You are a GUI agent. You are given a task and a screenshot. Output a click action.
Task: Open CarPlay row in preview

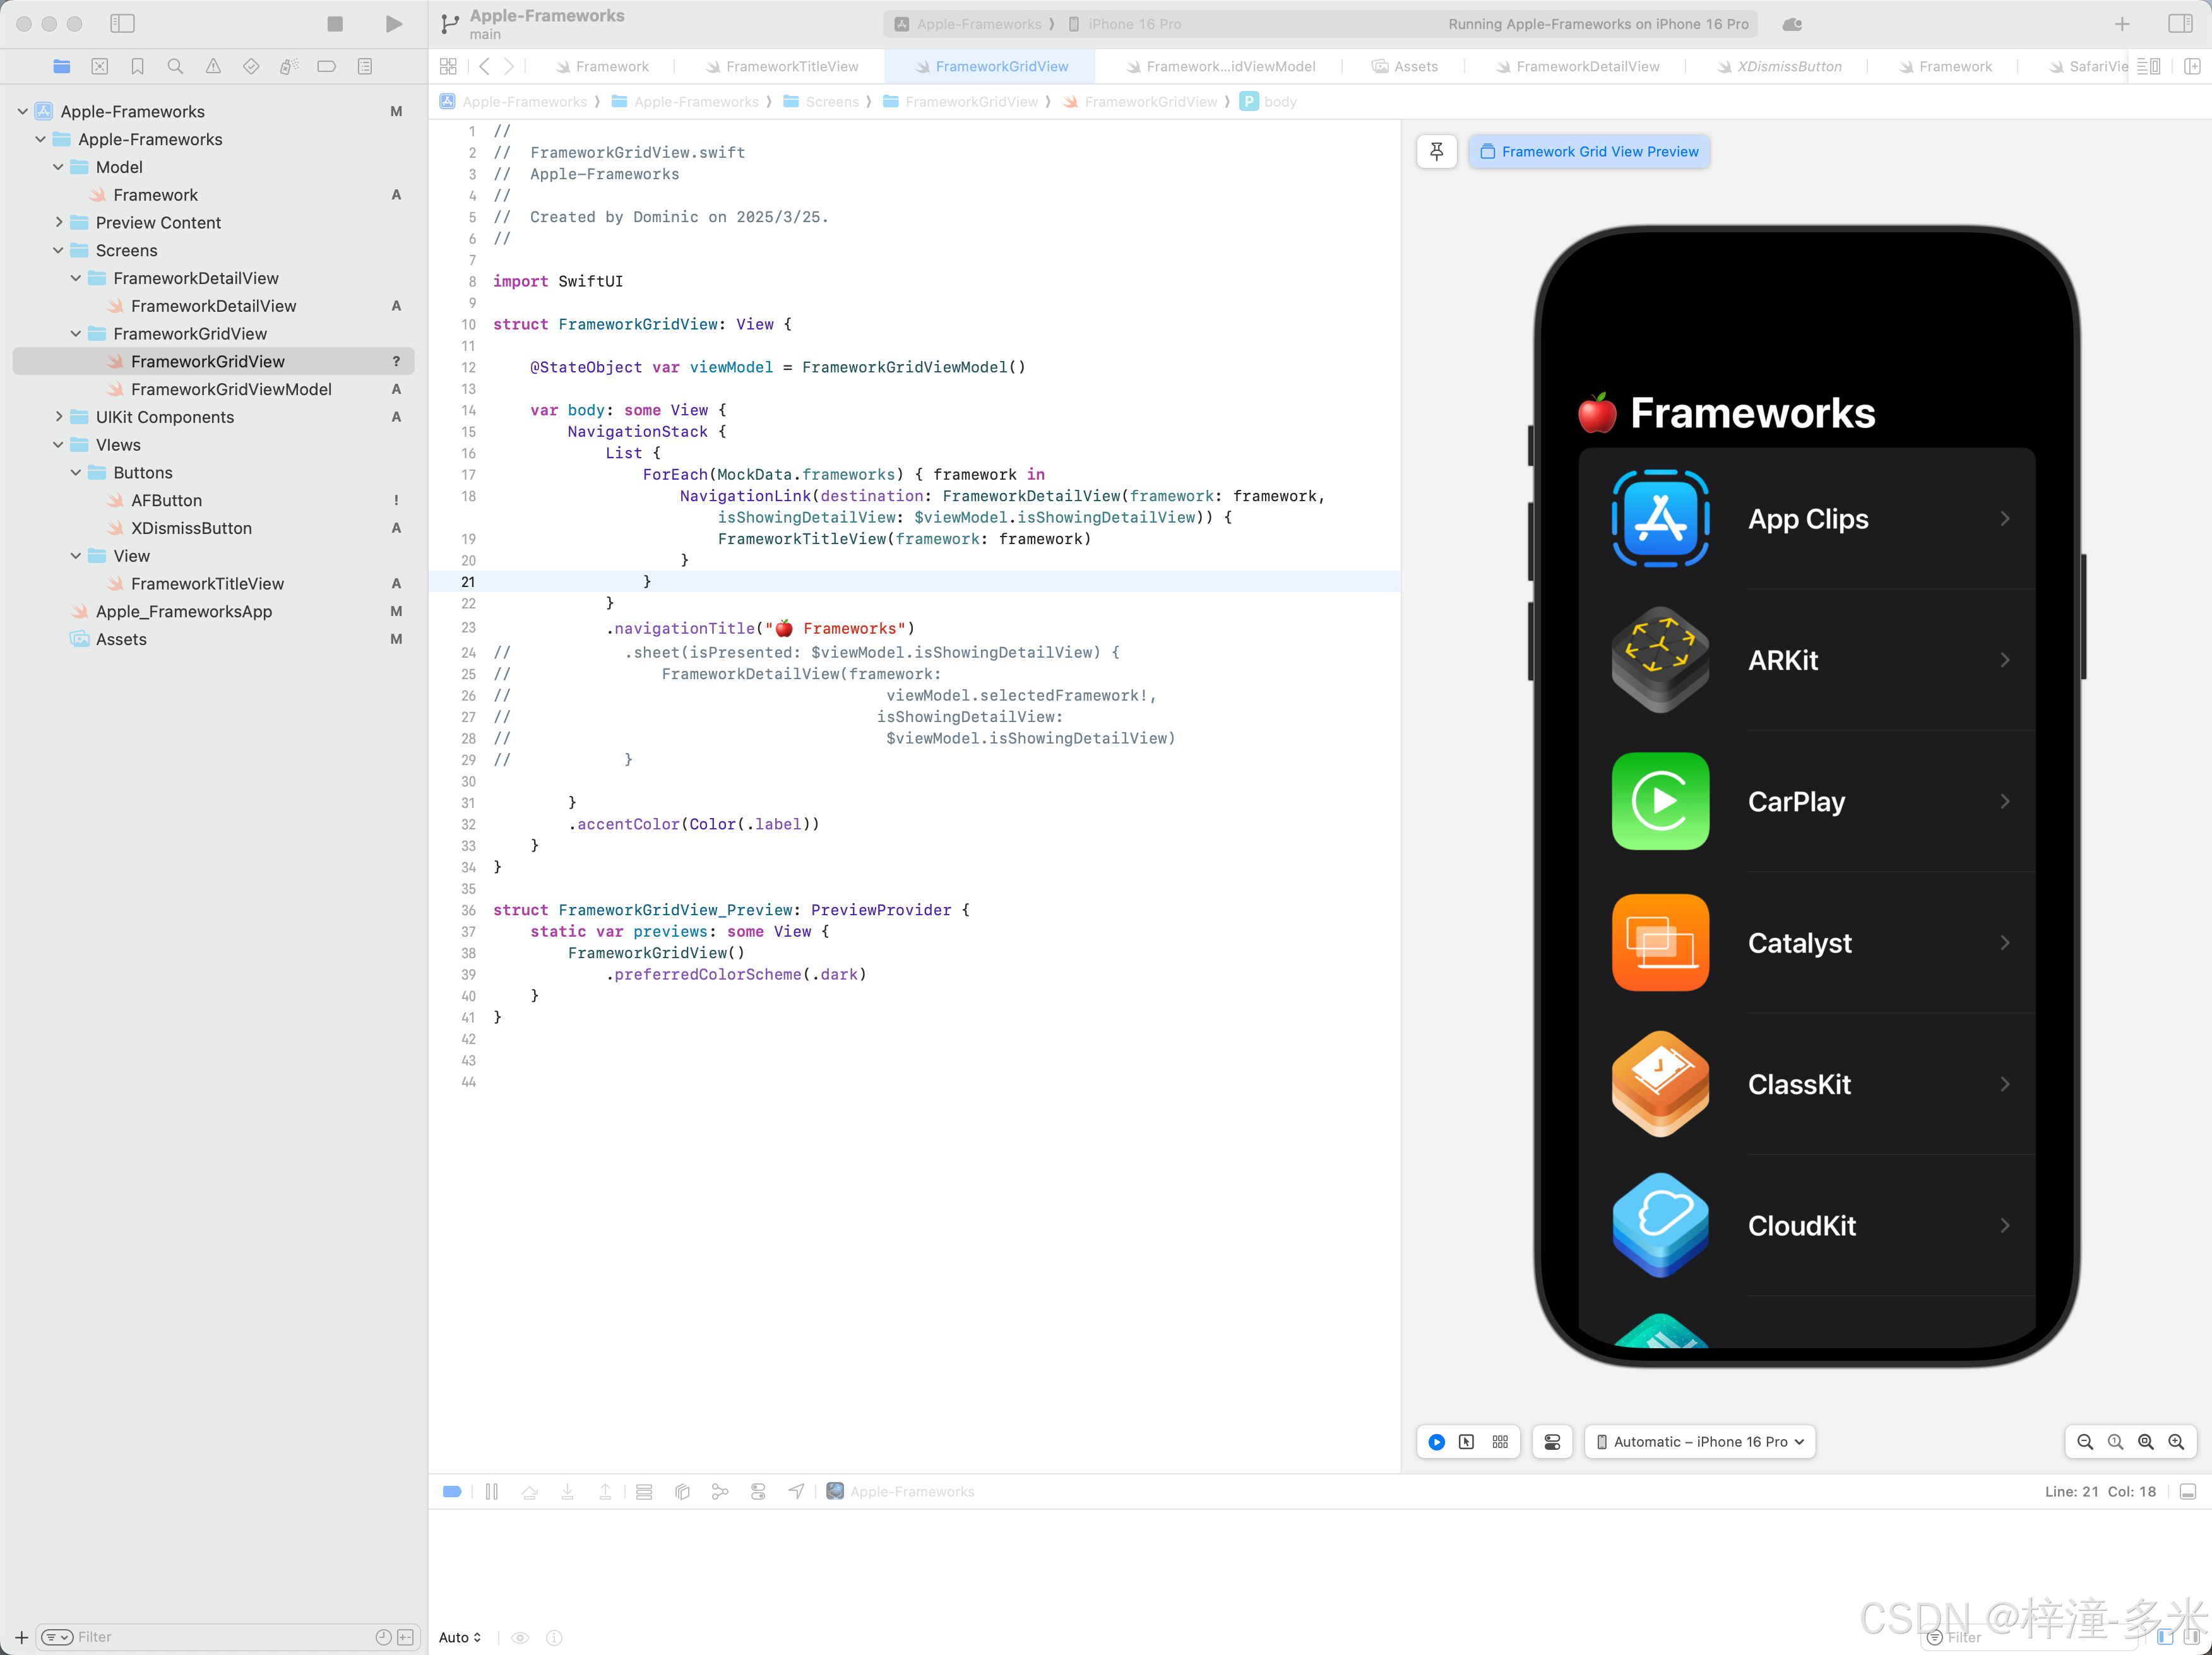[x=1807, y=801]
